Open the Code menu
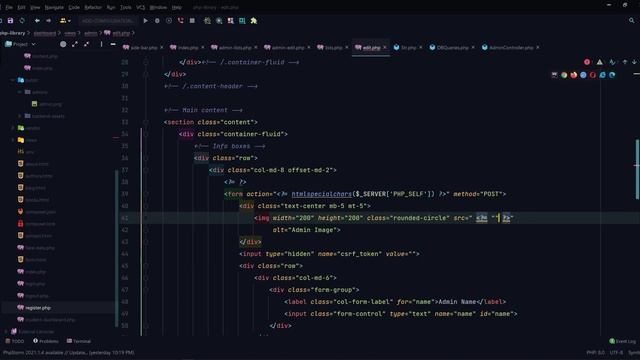This screenshot has height=360, width=640. [x=74, y=7]
